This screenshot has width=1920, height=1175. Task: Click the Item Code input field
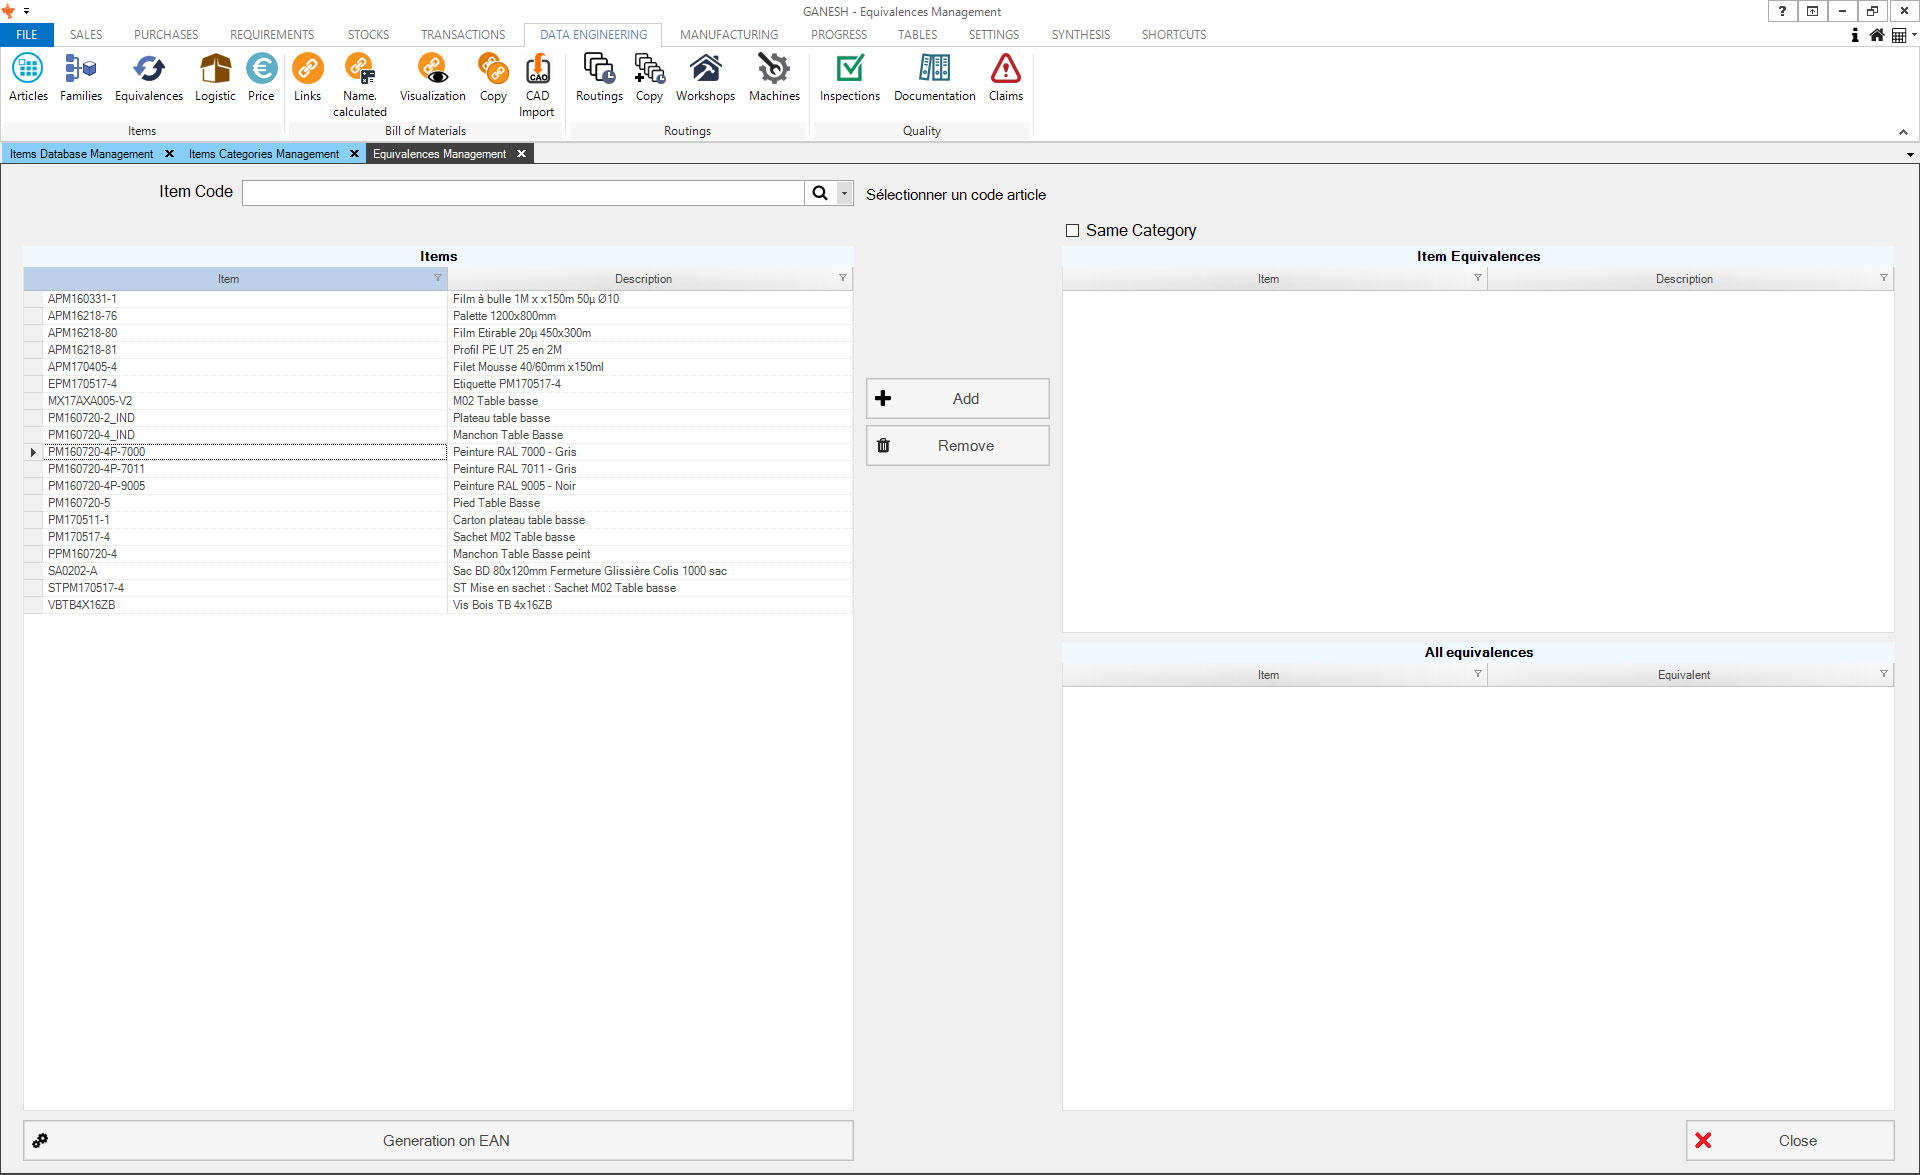tap(522, 193)
